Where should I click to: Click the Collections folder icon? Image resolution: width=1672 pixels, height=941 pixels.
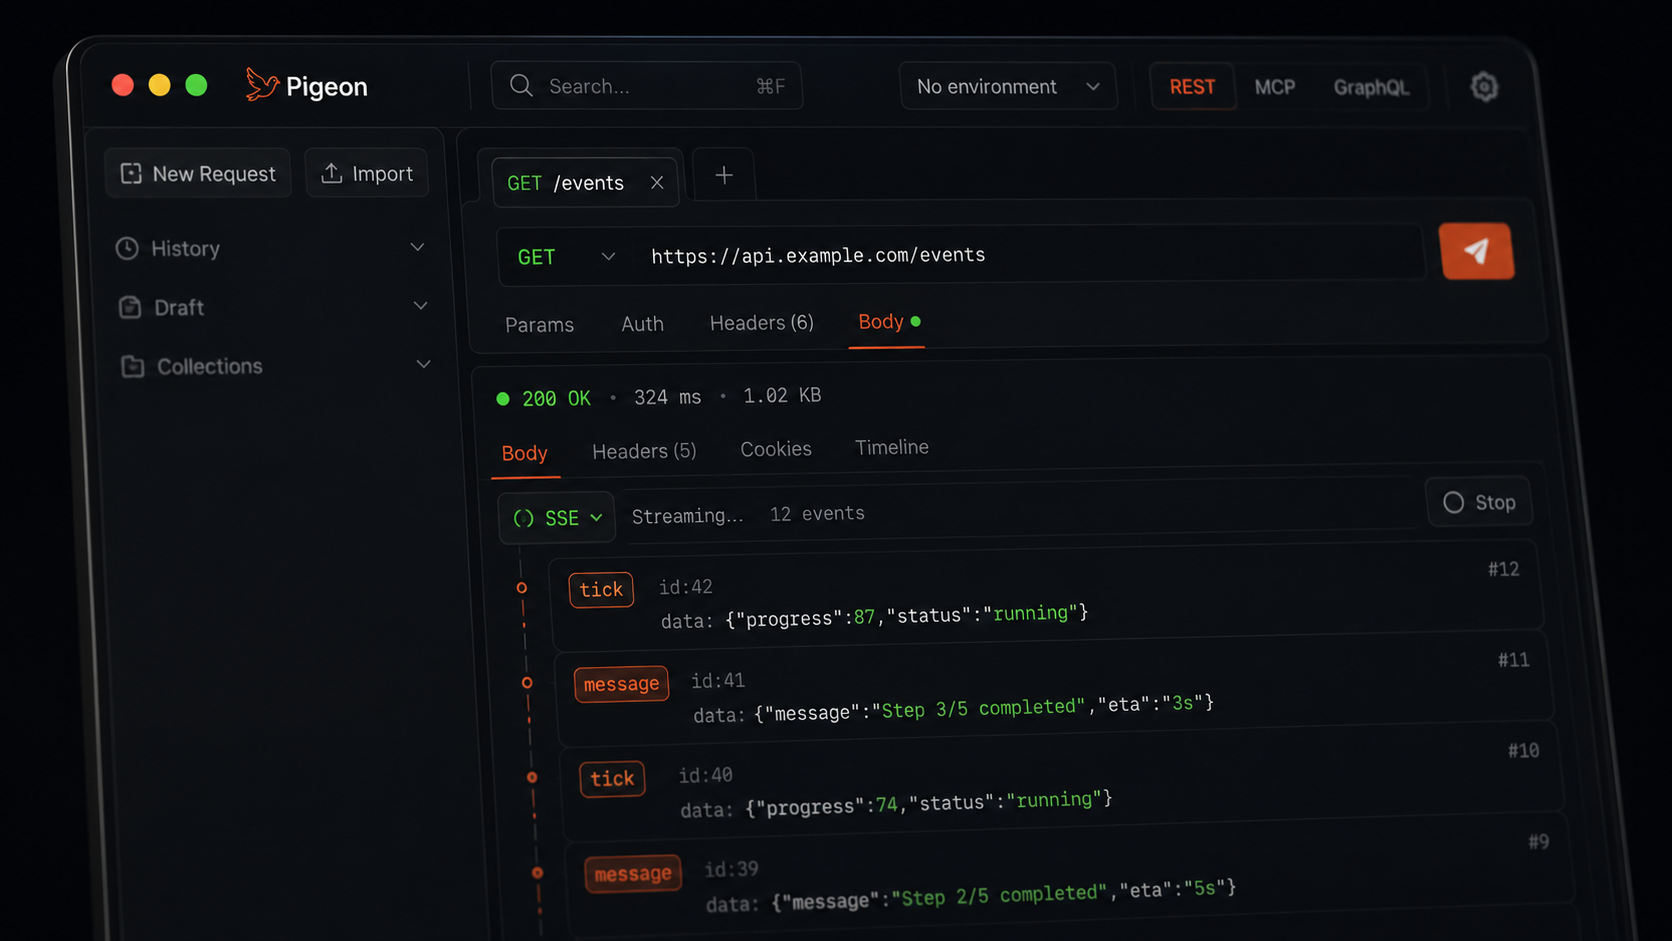(x=133, y=366)
